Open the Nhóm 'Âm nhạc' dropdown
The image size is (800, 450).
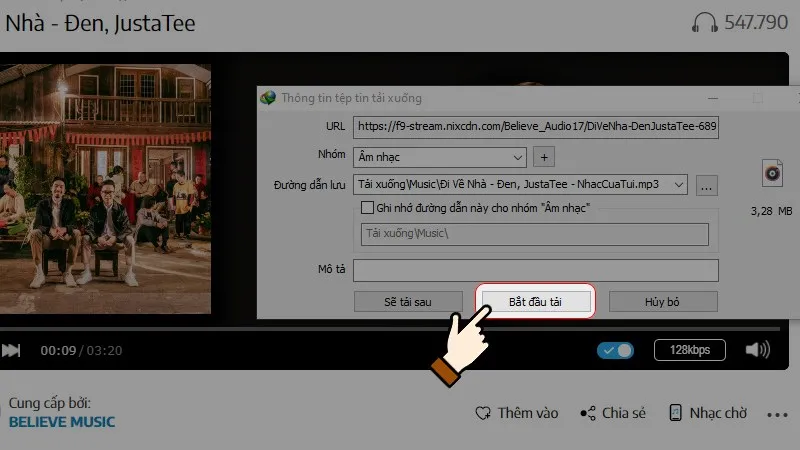[516, 157]
